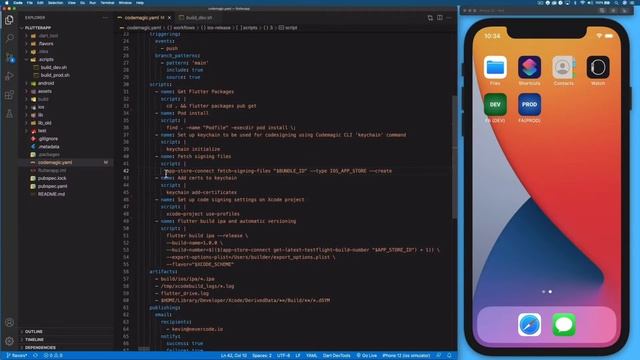Open pubspec.yaml in the explorer

52,186
